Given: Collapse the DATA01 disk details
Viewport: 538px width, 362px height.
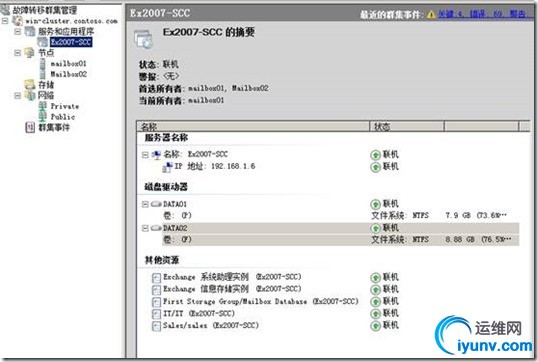Looking at the screenshot, I should [x=145, y=205].
